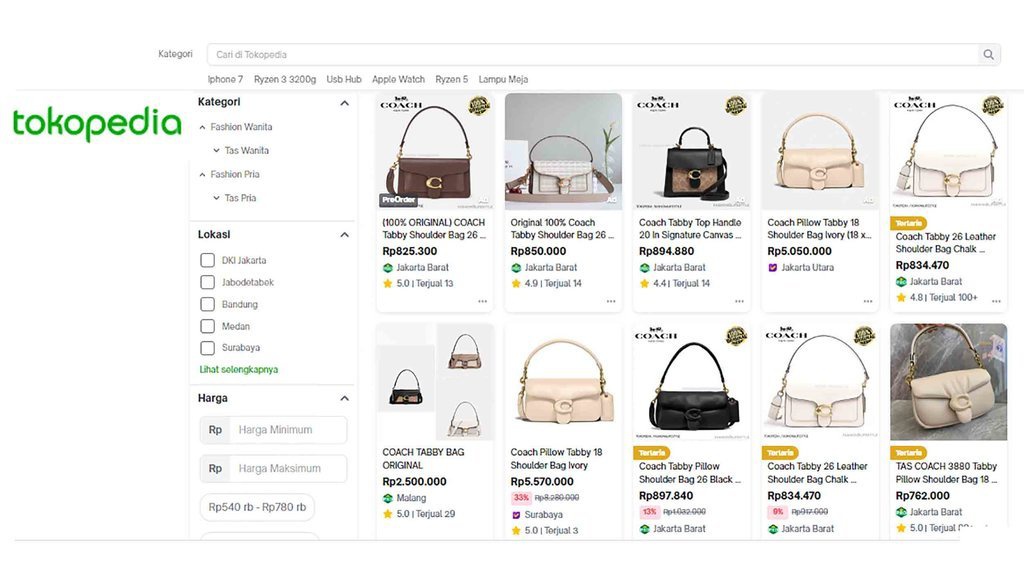Expand the Tas Wanita subcategory chevron
The height and width of the screenshot is (576, 1024).
[x=216, y=150]
